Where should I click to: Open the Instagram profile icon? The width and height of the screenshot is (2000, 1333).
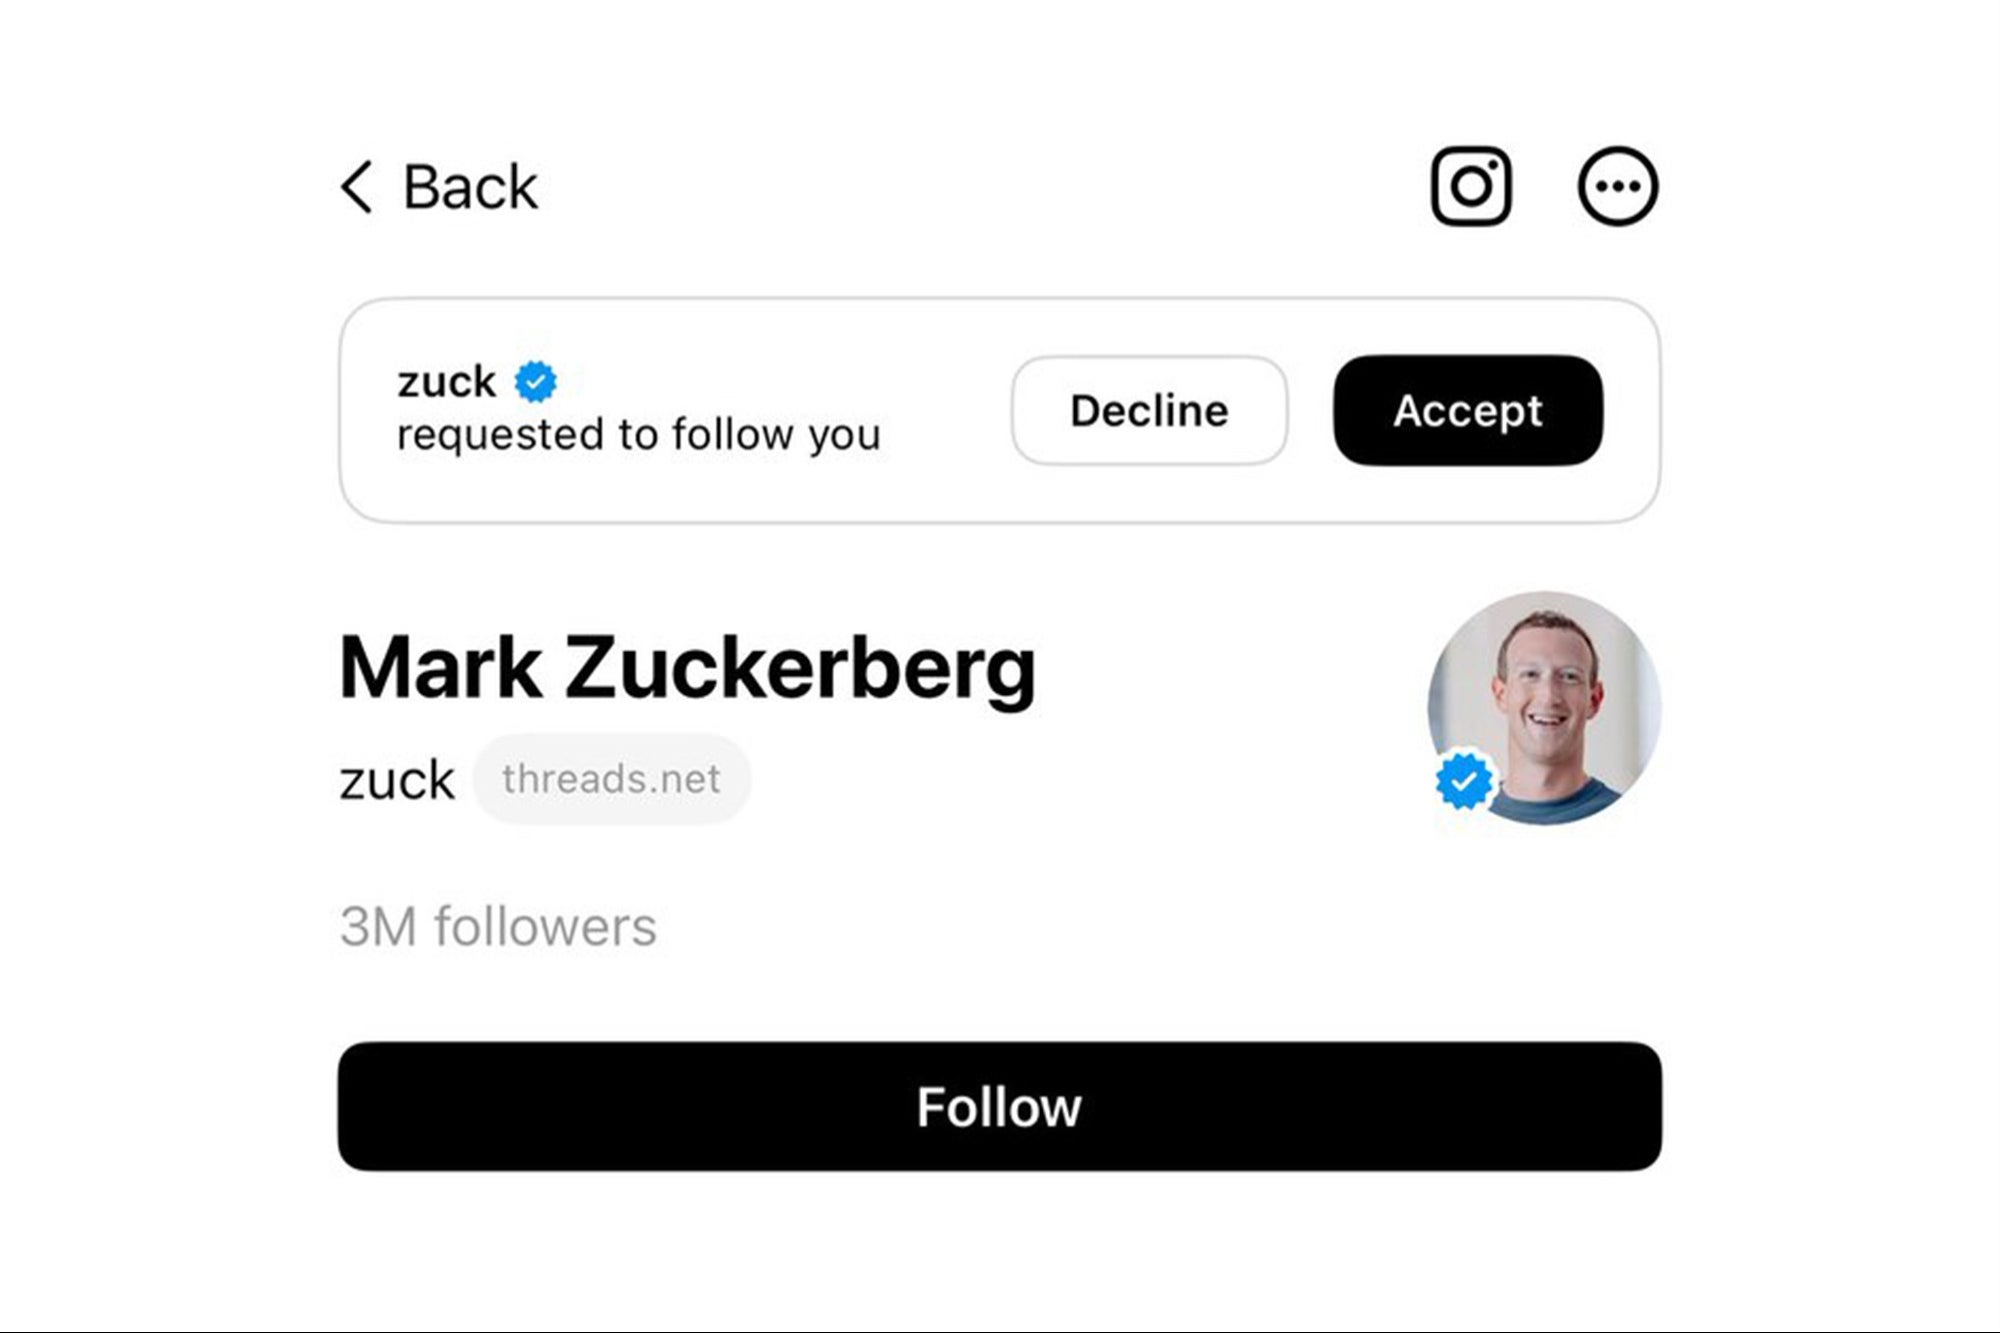pyautogui.click(x=1470, y=187)
